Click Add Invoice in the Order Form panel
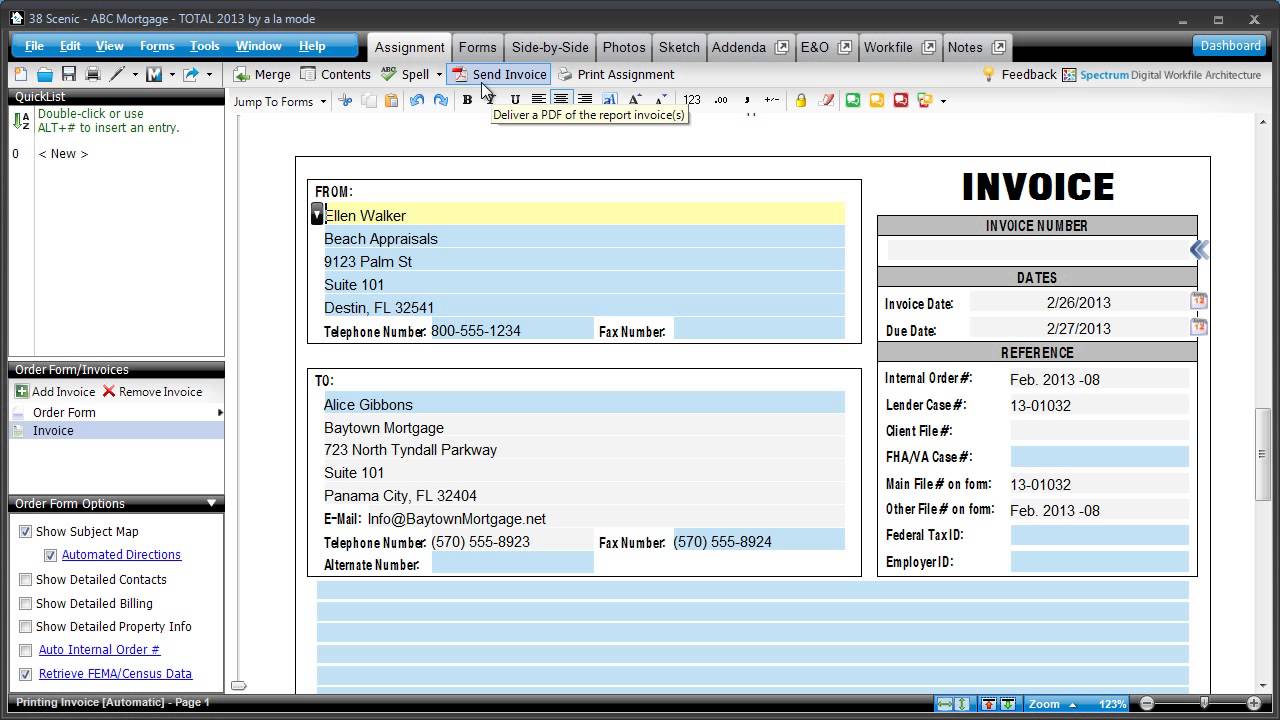 tap(55, 392)
